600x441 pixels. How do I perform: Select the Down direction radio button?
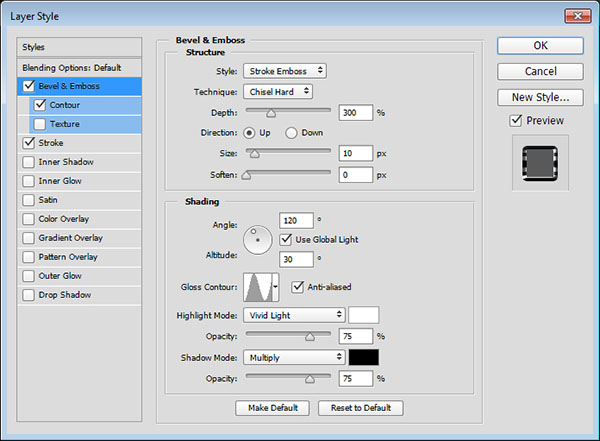click(x=292, y=132)
